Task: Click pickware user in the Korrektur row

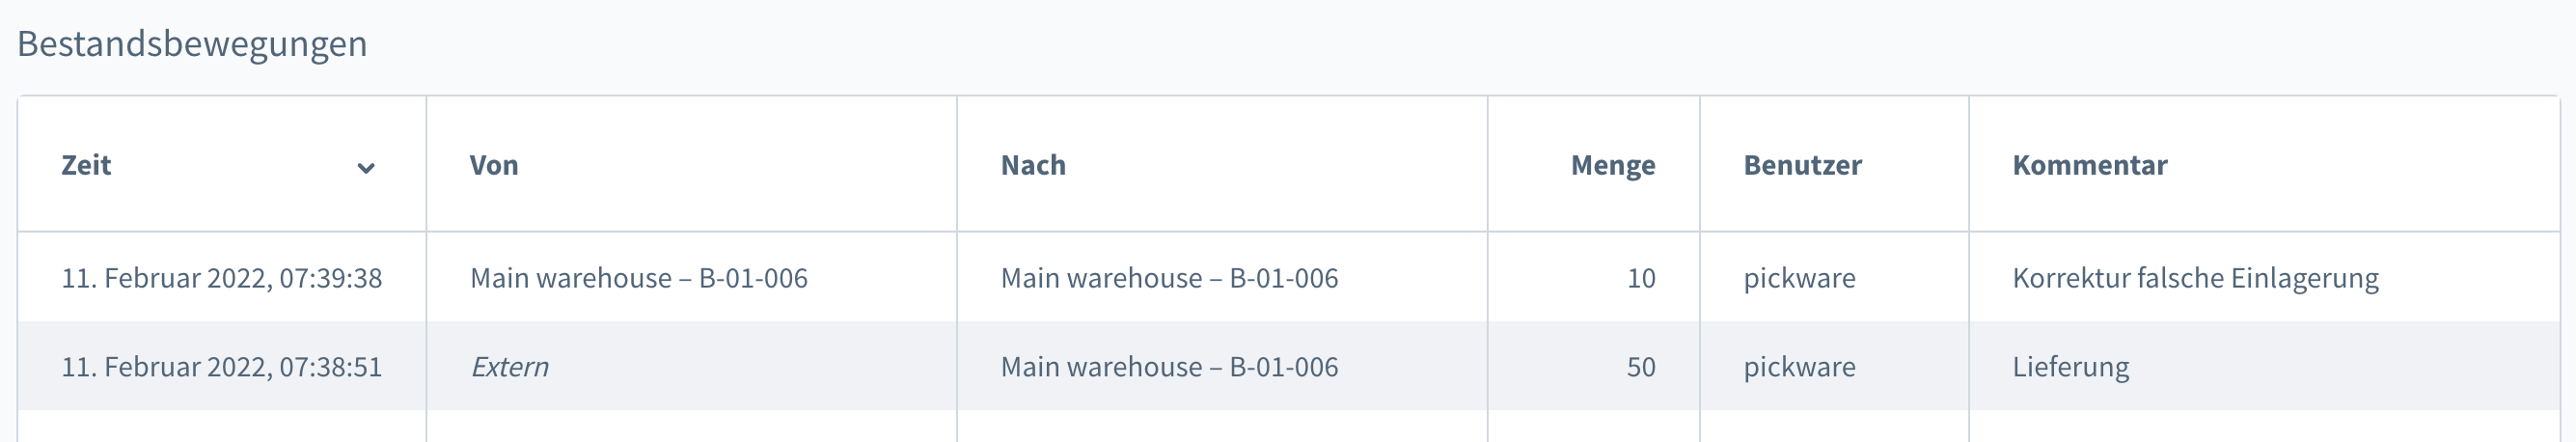Action: tap(1799, 278)
